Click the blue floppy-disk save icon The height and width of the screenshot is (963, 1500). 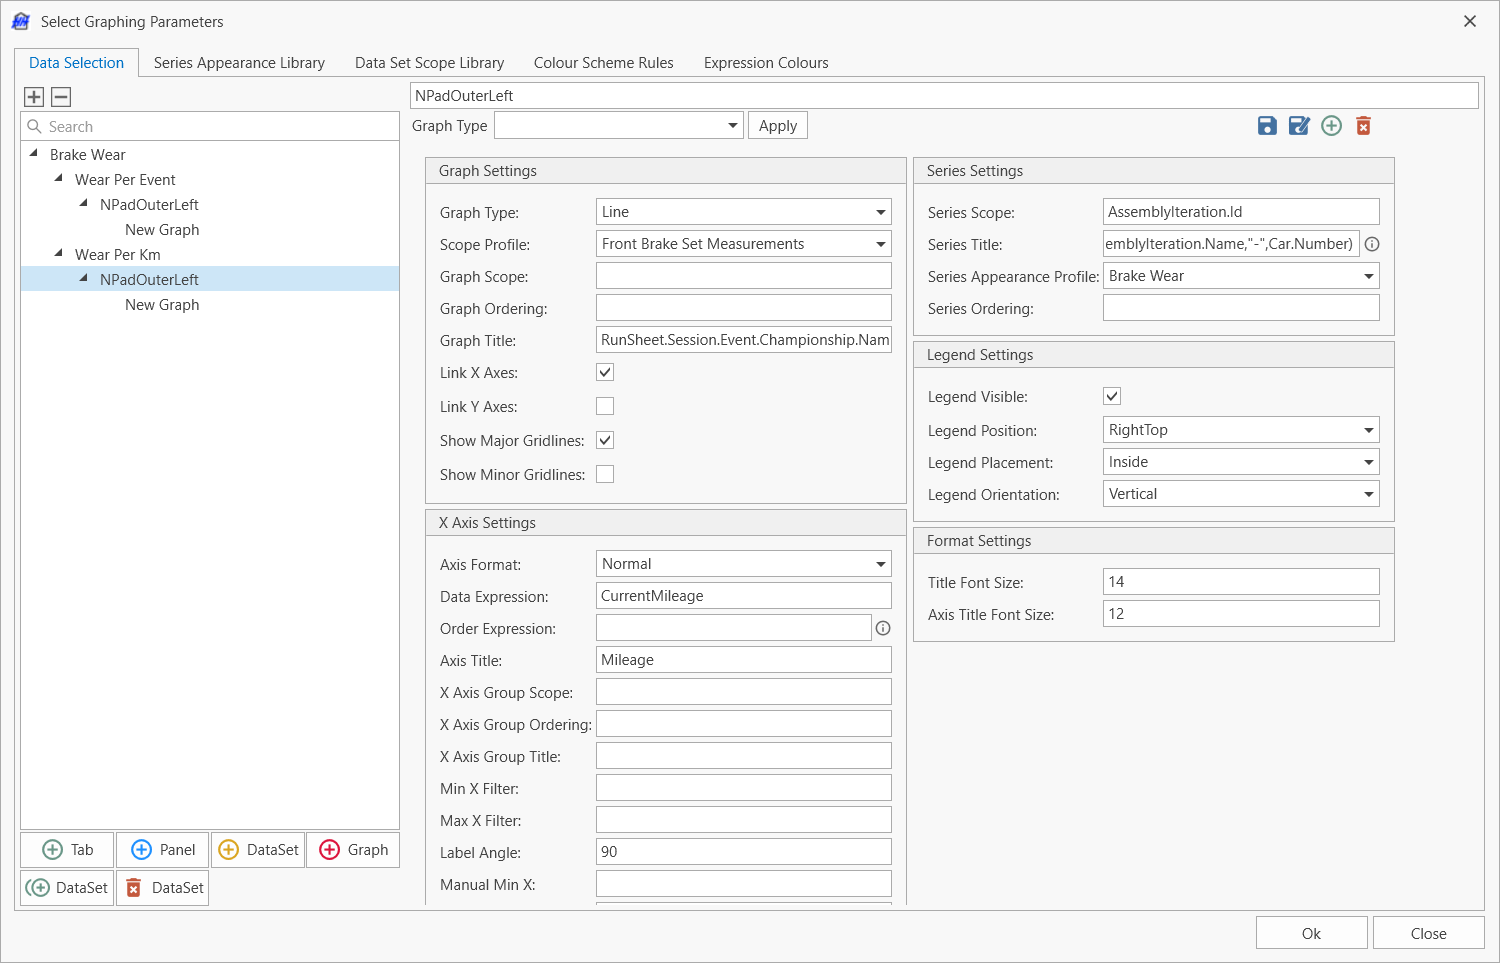(x=1267, y=126)
